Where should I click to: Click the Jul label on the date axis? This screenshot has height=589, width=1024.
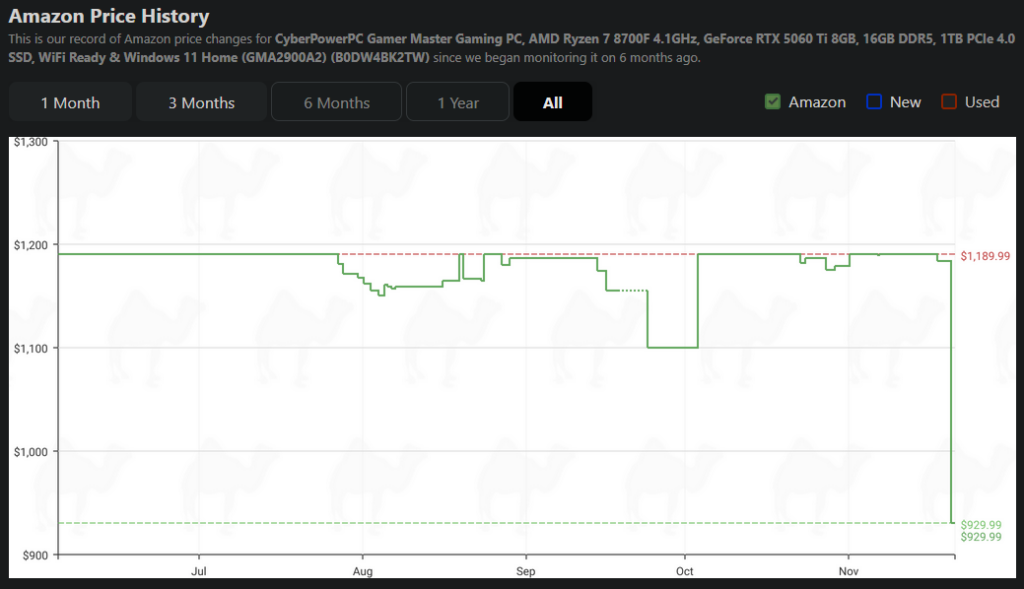point(199,572)
